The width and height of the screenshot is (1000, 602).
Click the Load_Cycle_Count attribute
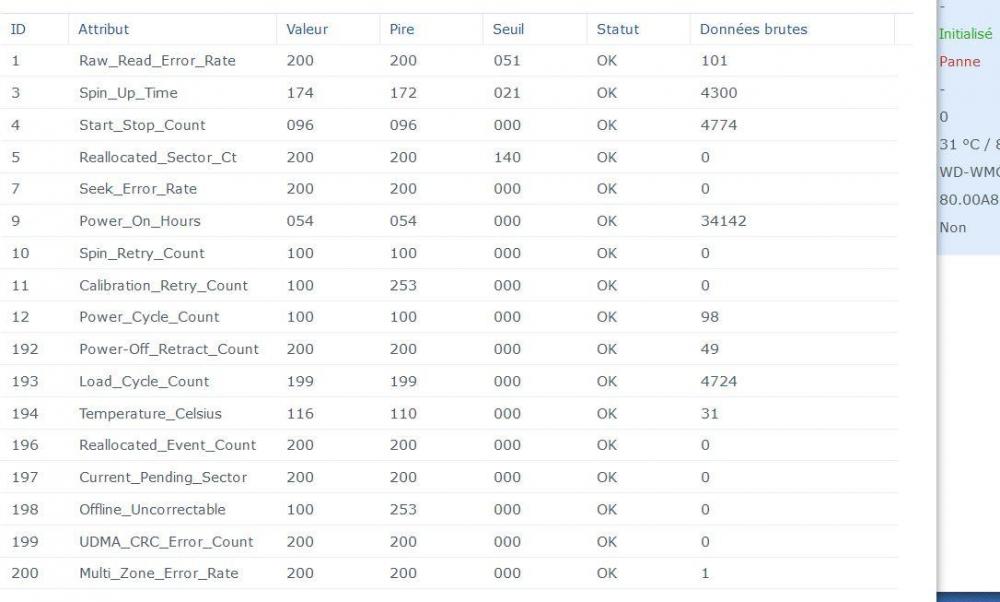[x=144, y=381]
